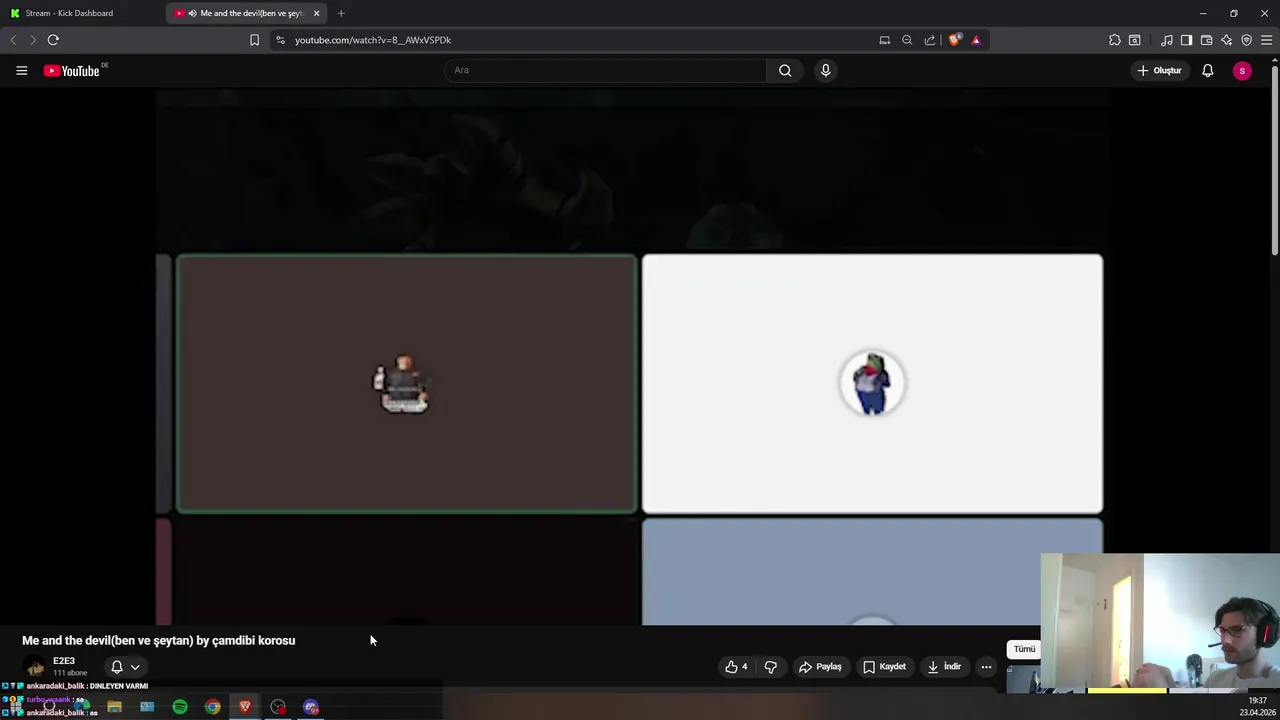Click the YouTube search magnifier button
The height and width of the screenshot is (720, 1280).
pos(785,70)
